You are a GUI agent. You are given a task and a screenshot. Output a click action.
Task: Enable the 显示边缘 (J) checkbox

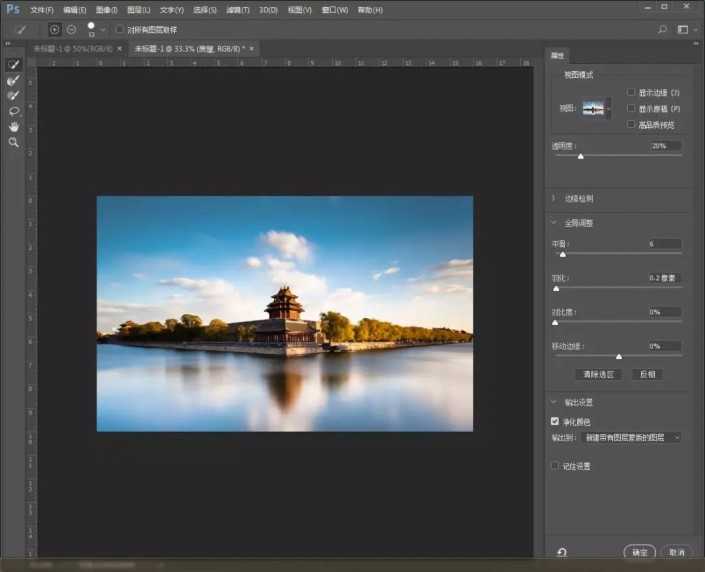(x=631, y=92)
